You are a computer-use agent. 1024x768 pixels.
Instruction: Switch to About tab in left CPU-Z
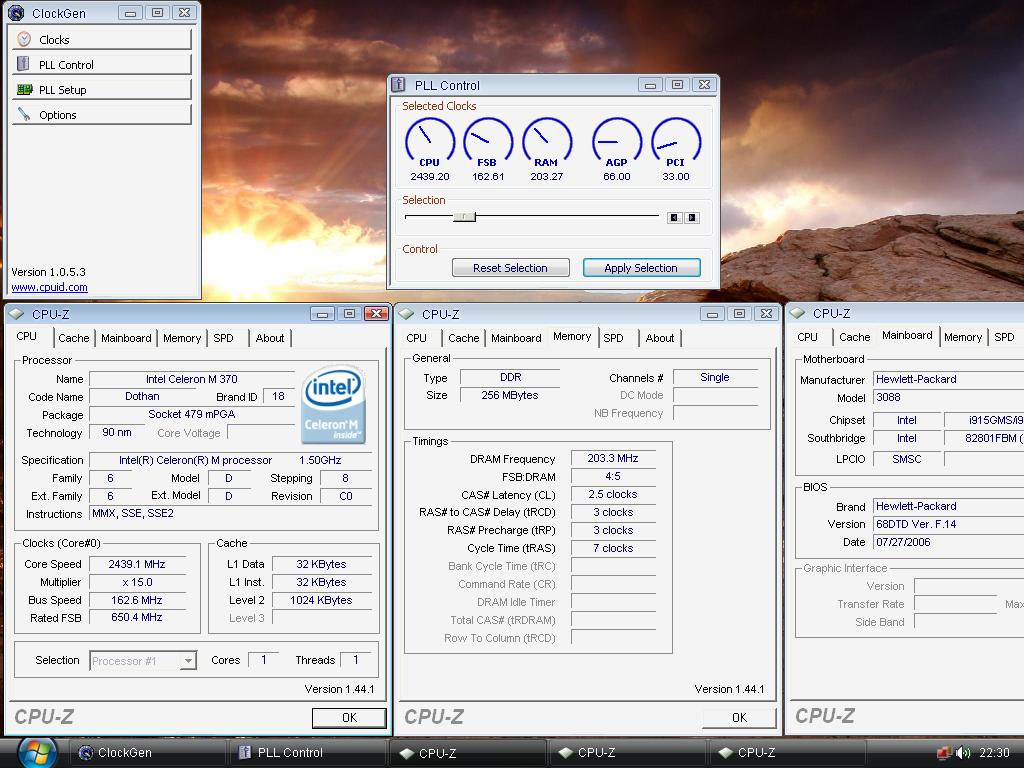(x=270, y=338)
